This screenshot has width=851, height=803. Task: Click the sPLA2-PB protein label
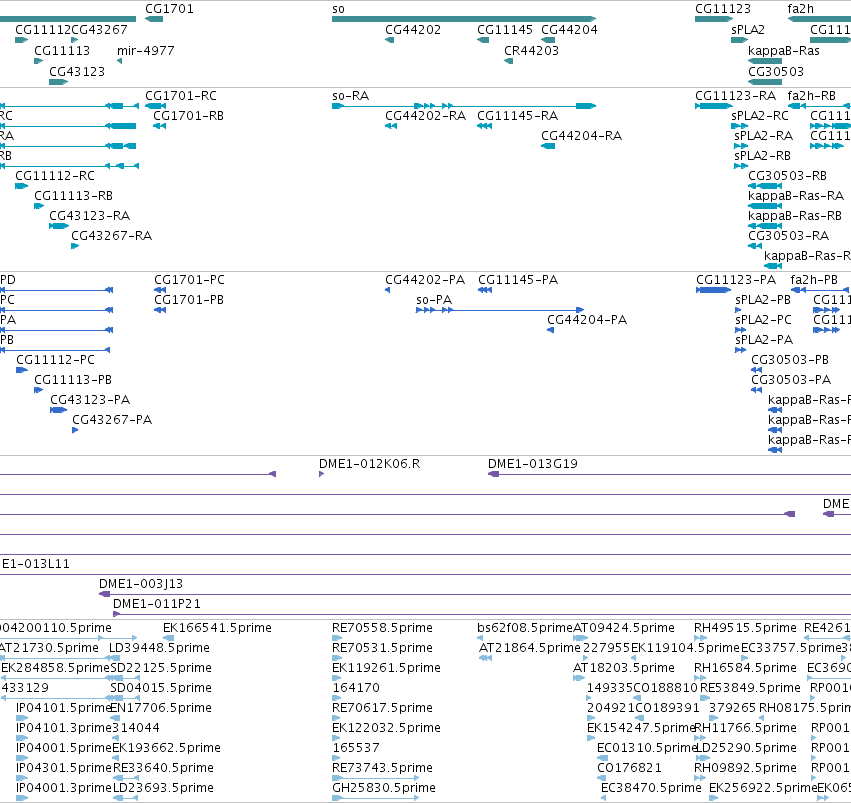763,299
